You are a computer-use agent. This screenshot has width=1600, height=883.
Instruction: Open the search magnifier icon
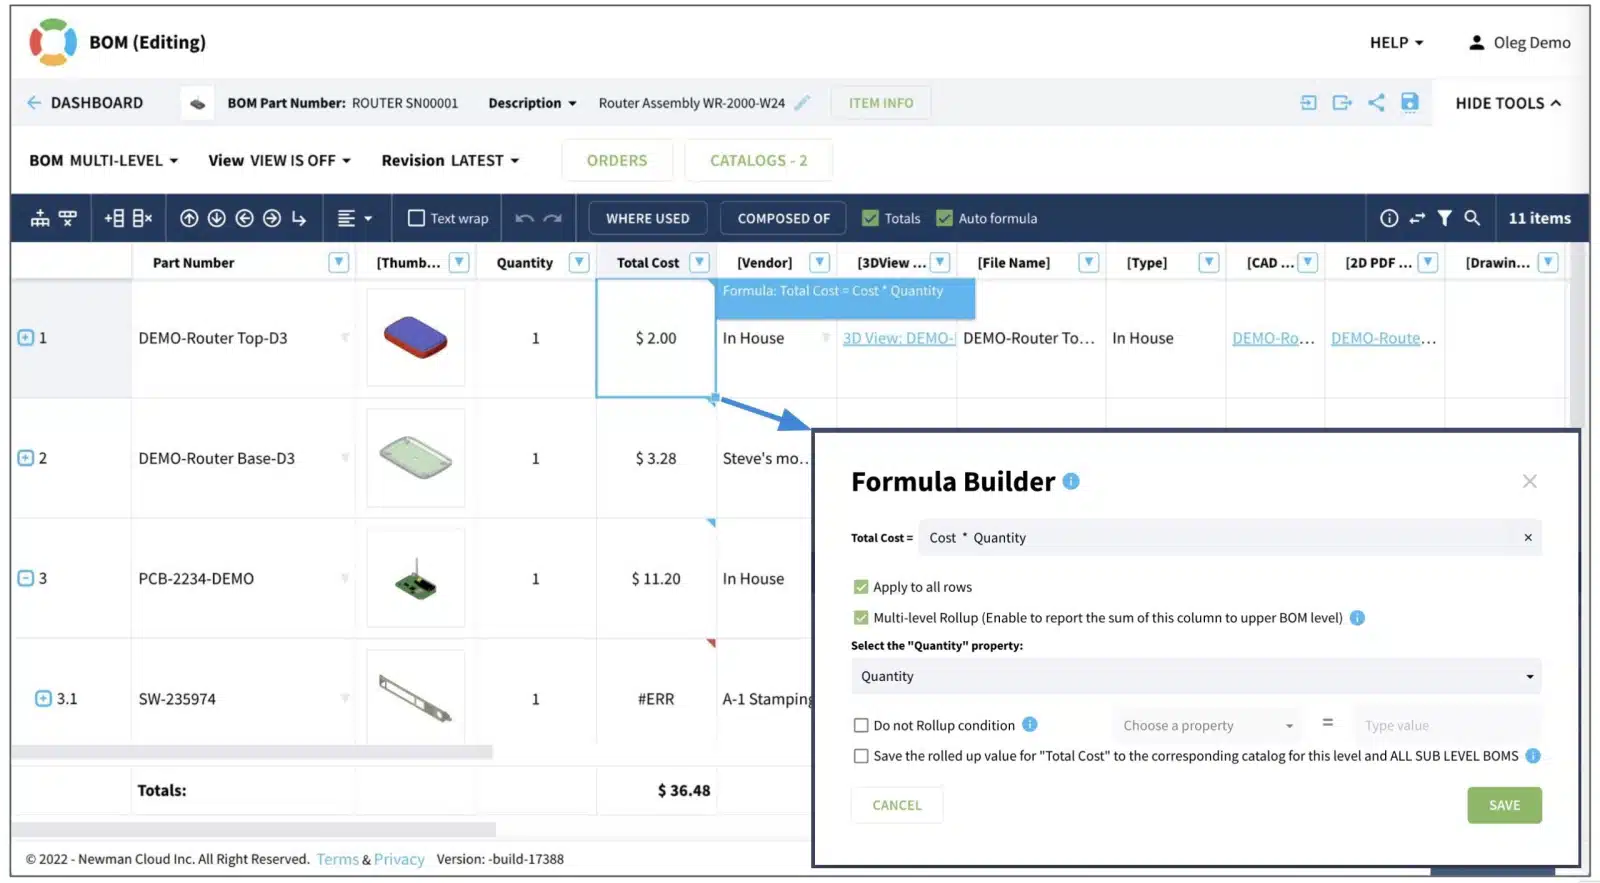click(1472, 218)
